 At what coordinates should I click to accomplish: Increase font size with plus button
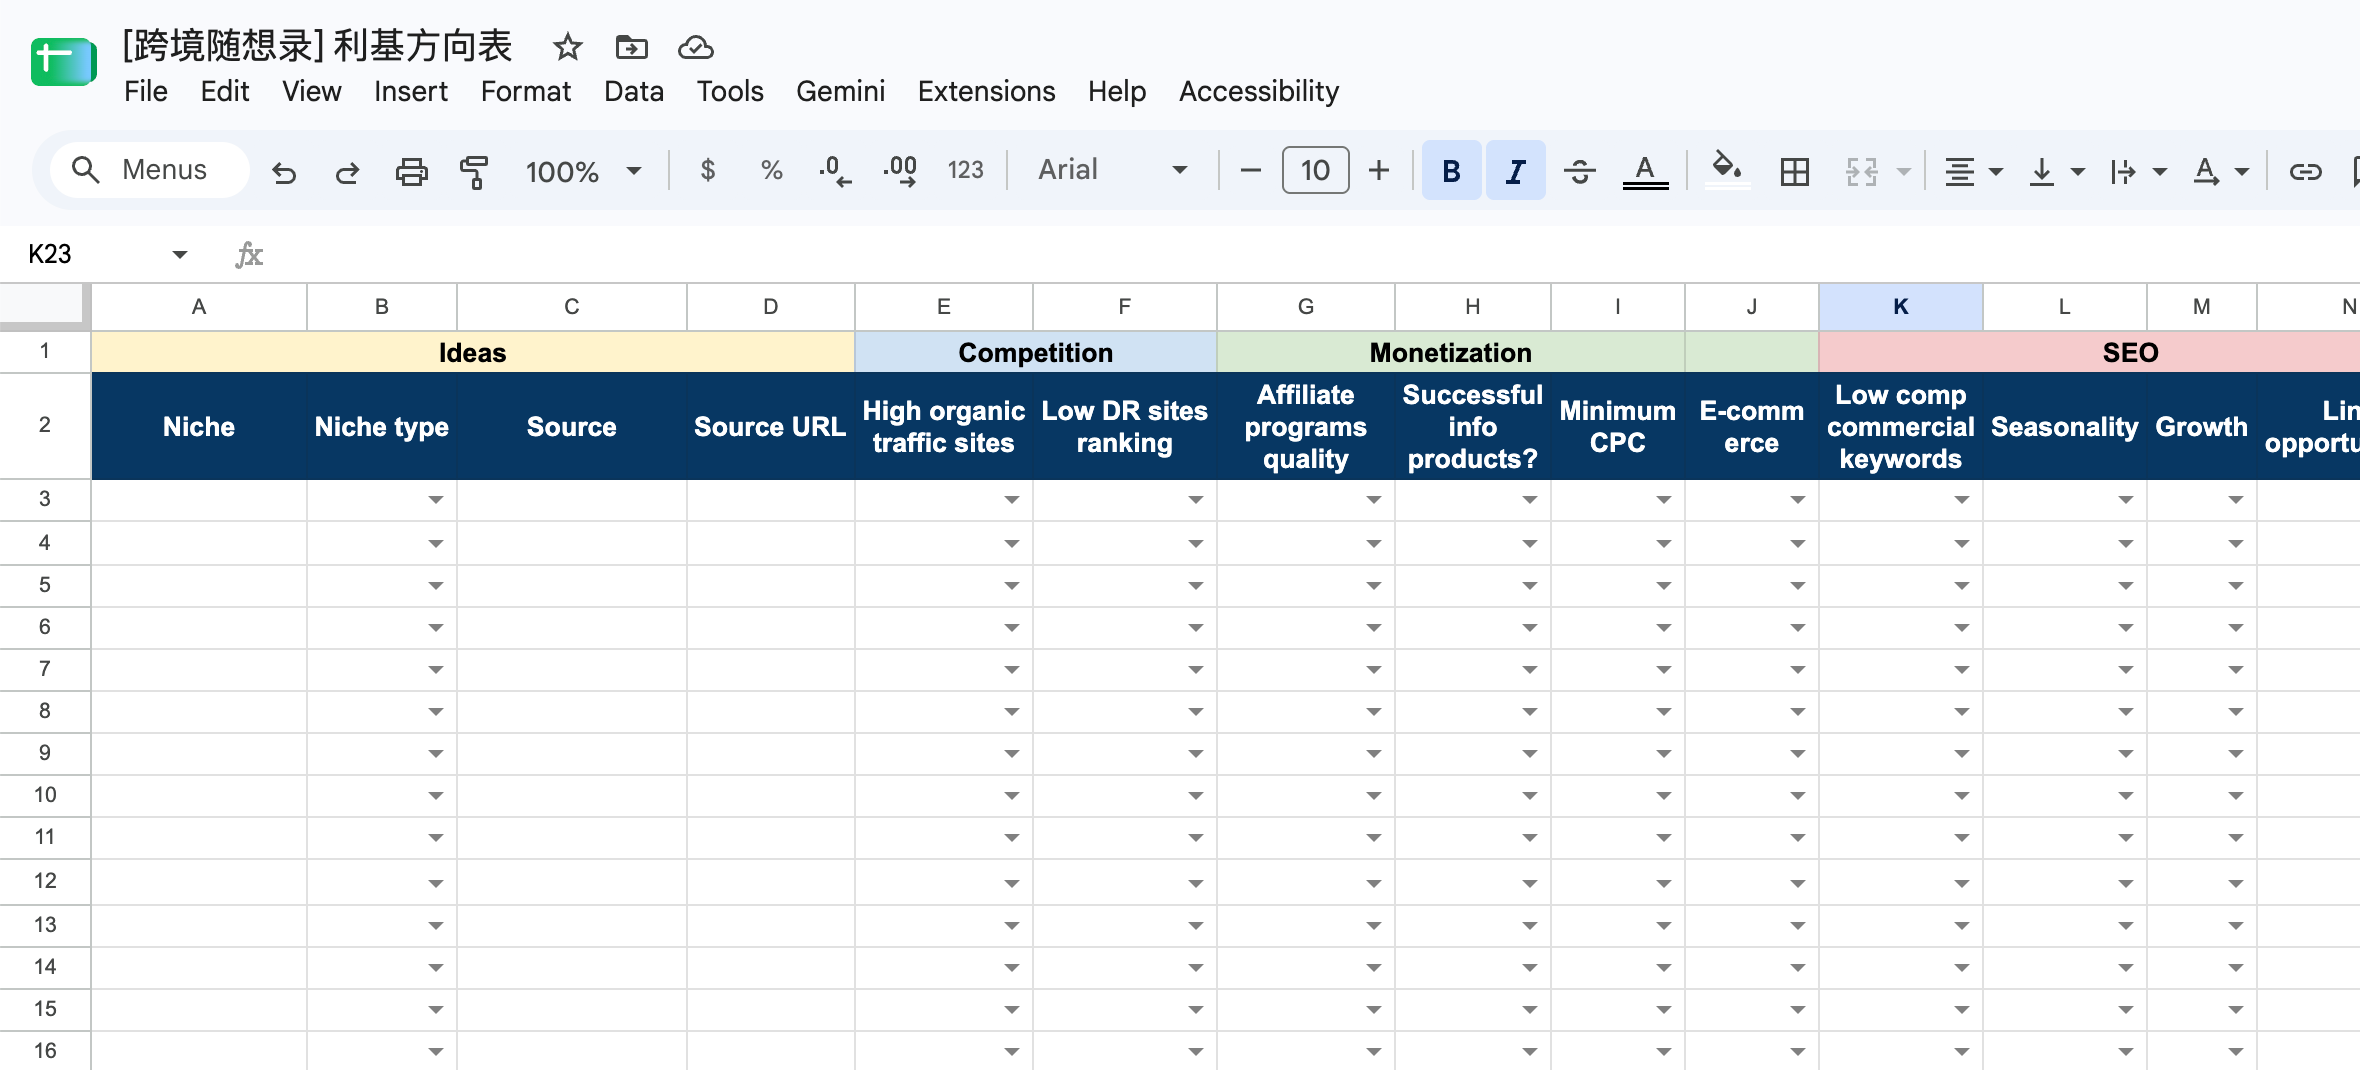(1379, 170)
